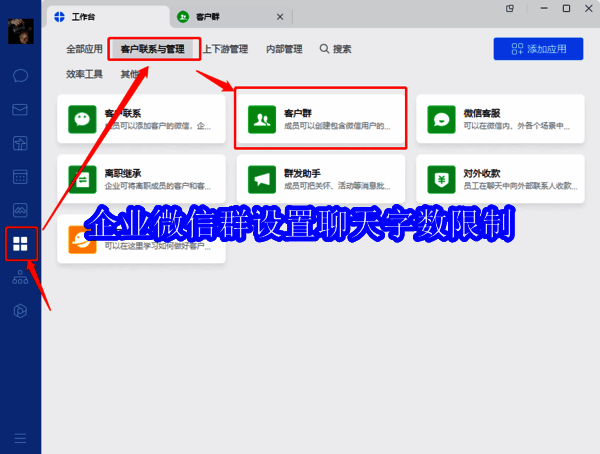The width and height of the screenshot is (600, 454).
Task: Click description '员工在聊天中向外部联系人收款...'
Action: (520, 186)
